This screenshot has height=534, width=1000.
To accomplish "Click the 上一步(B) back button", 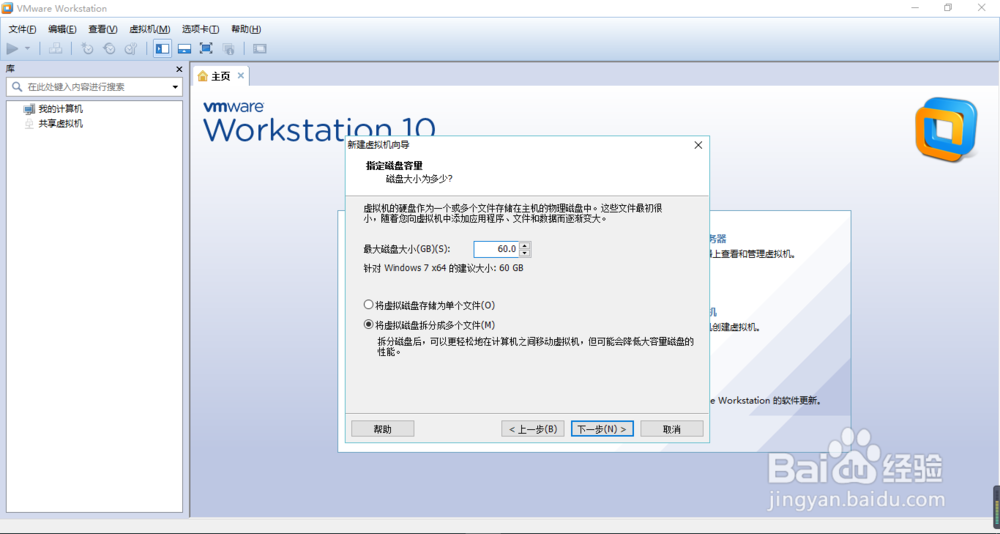I will 533,429.
